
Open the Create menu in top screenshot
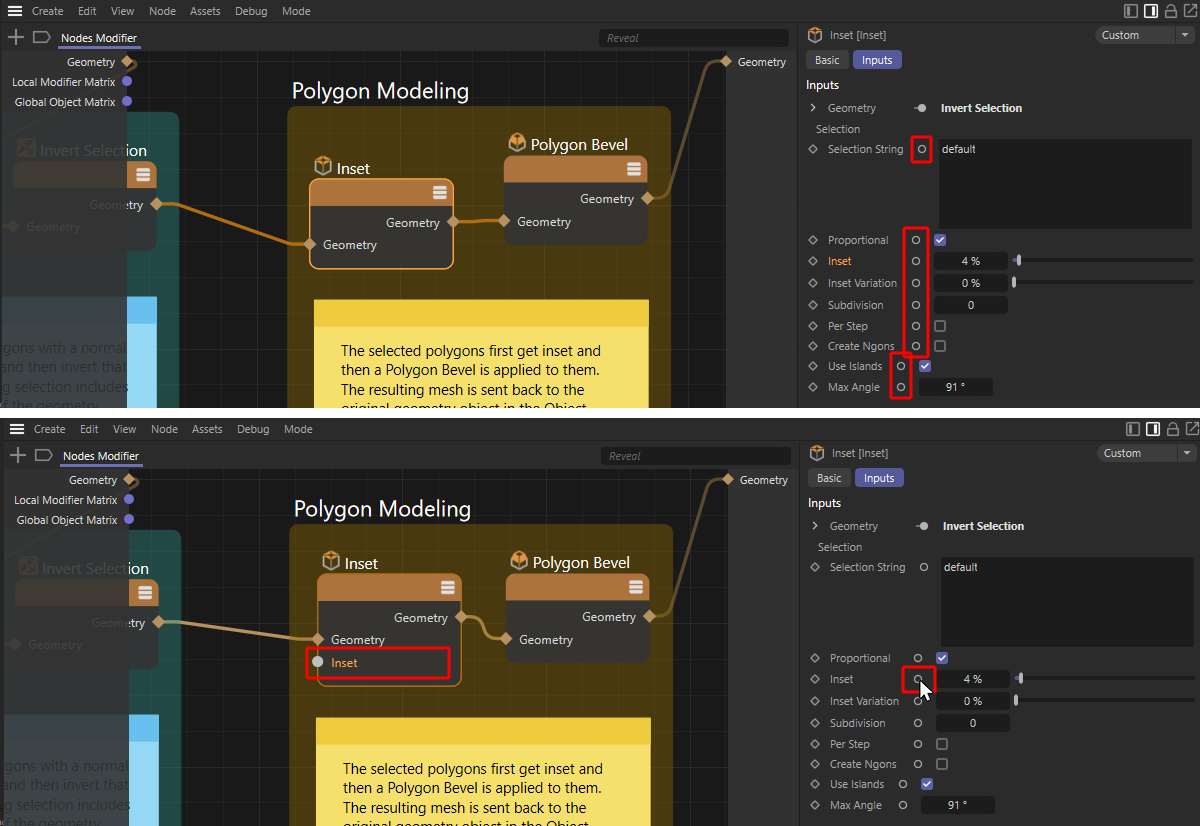tap(48, 11)
